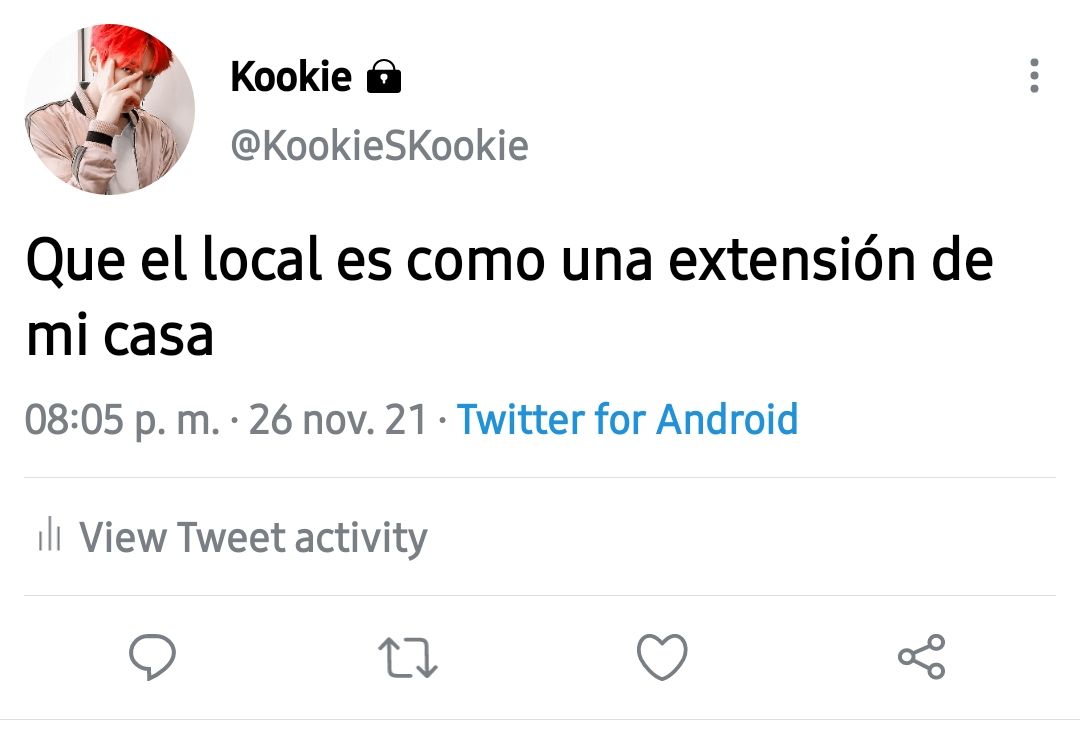Click the retweet arrows icon
The image size is (1080, 734).
click(x=408, y=658)
